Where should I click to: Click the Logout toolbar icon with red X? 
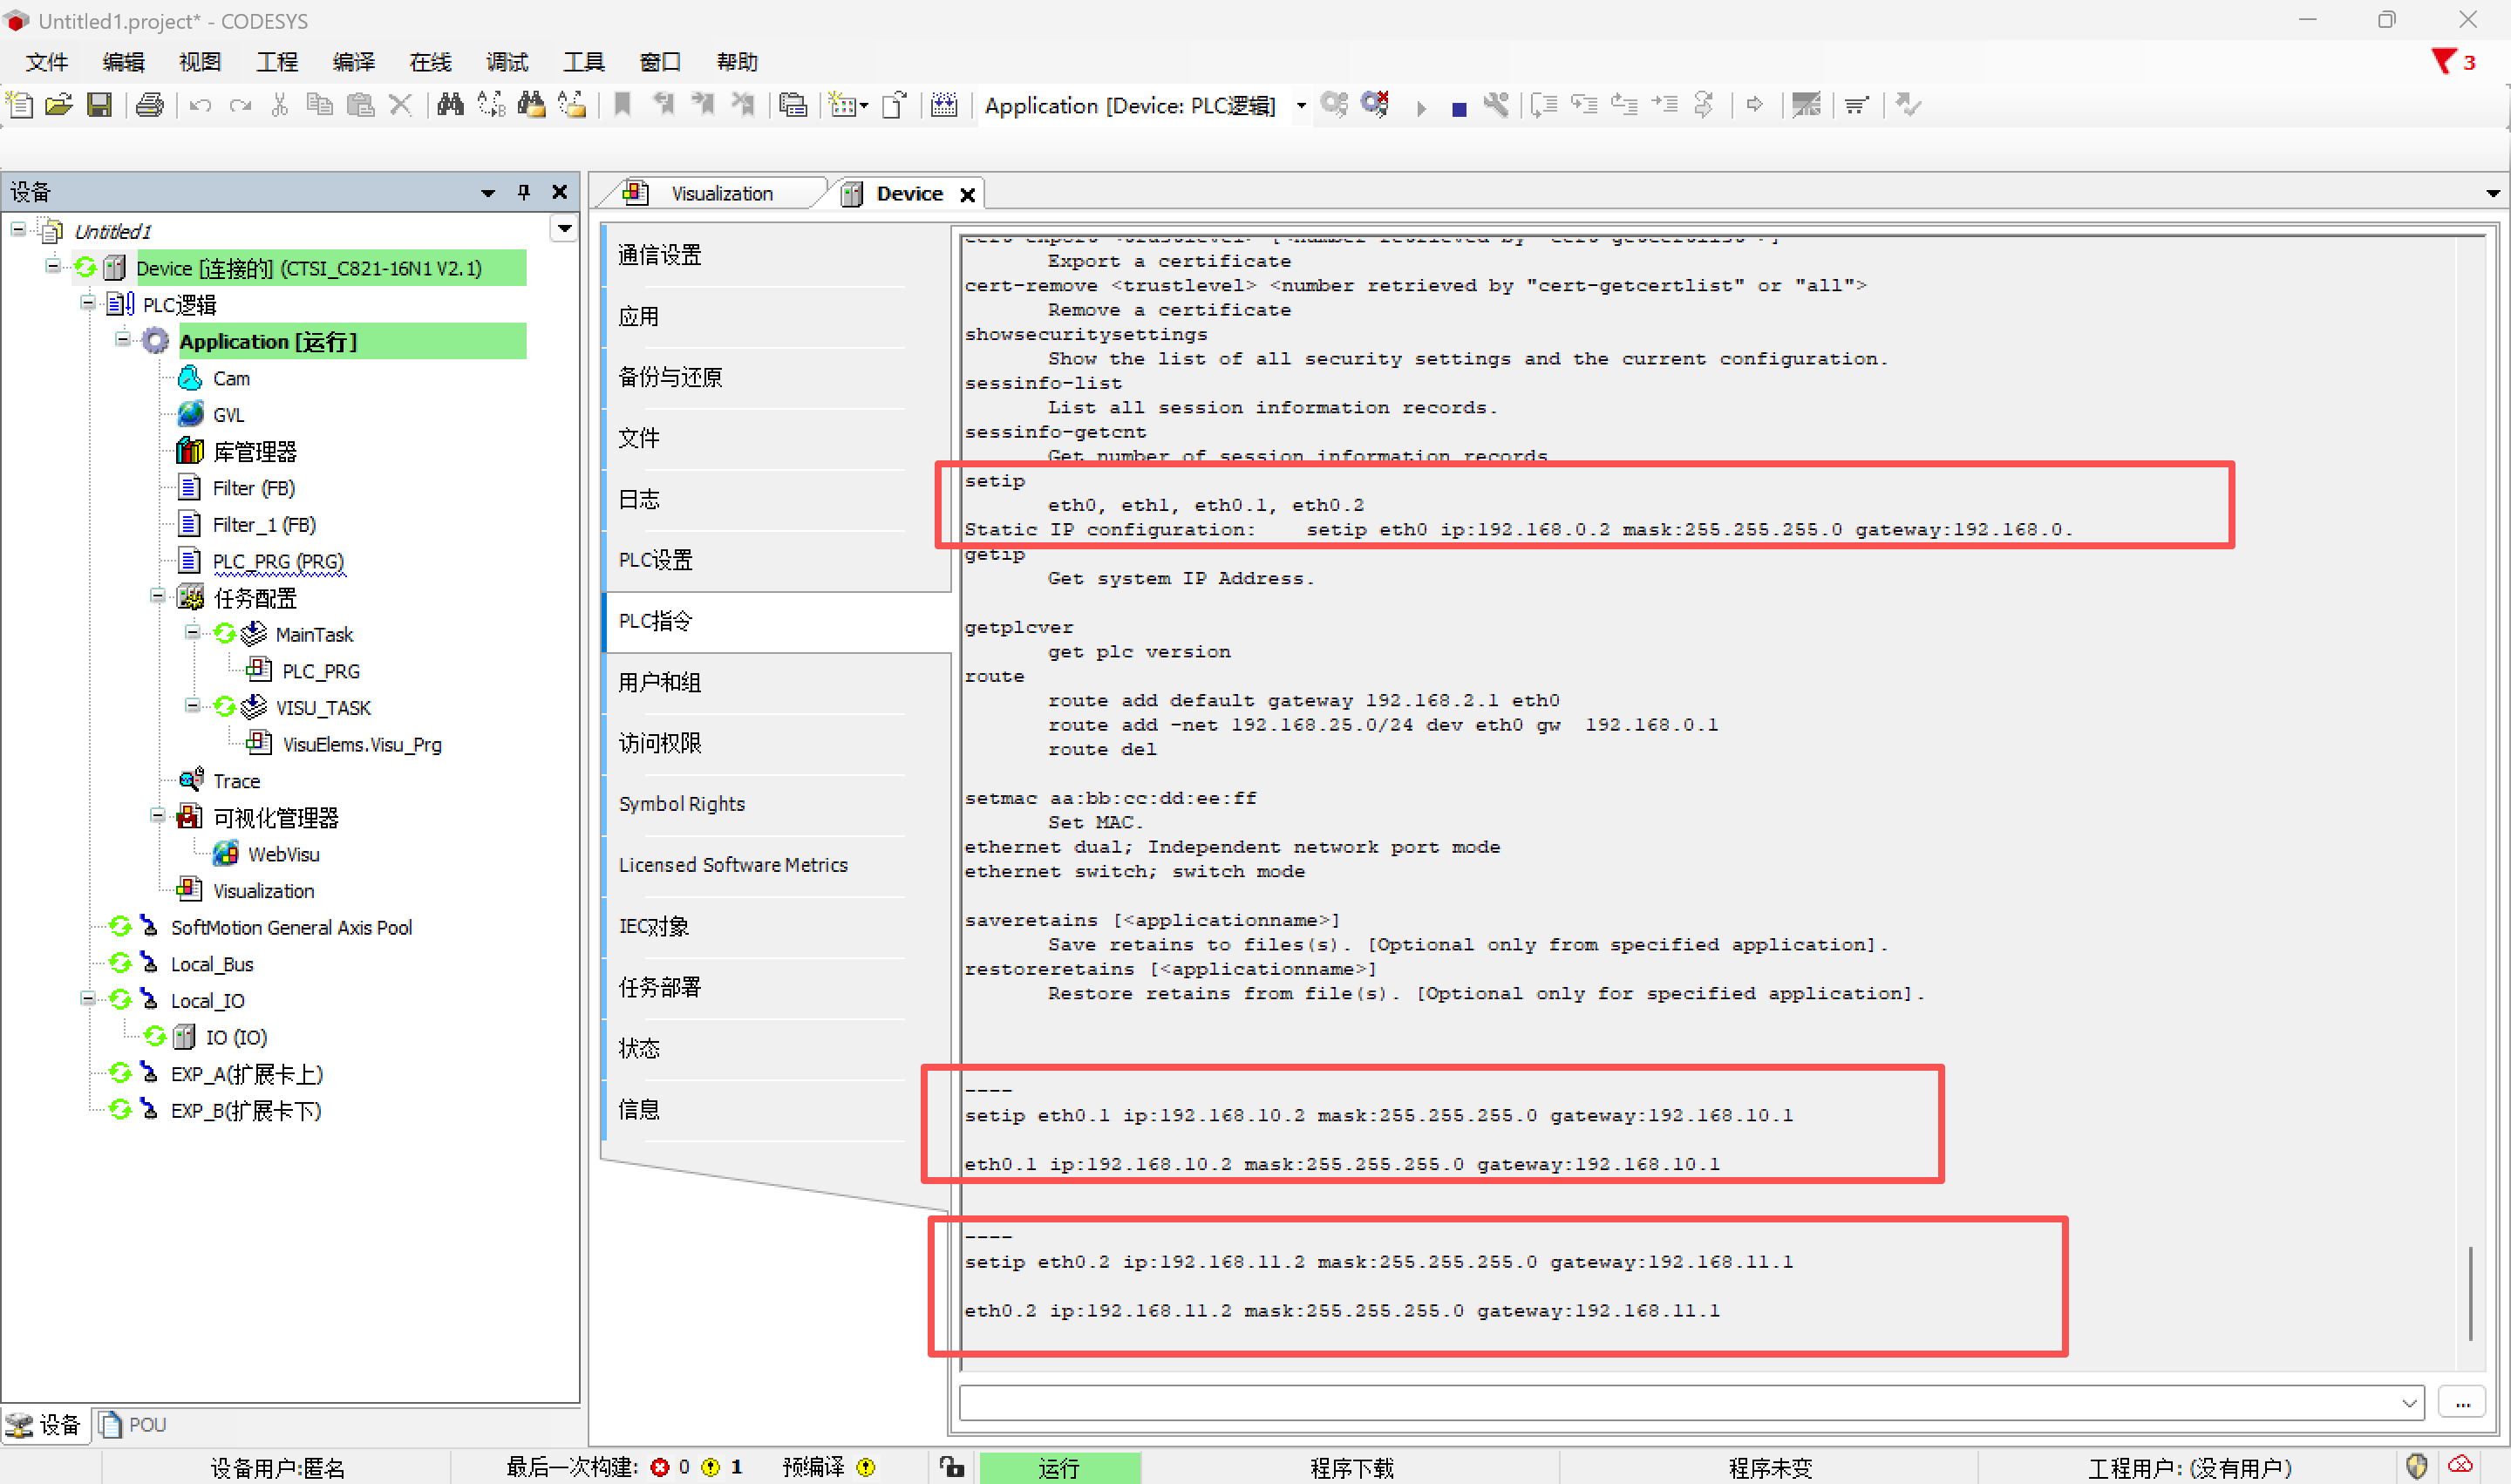pyautogui.click(x=1376, y=104)
